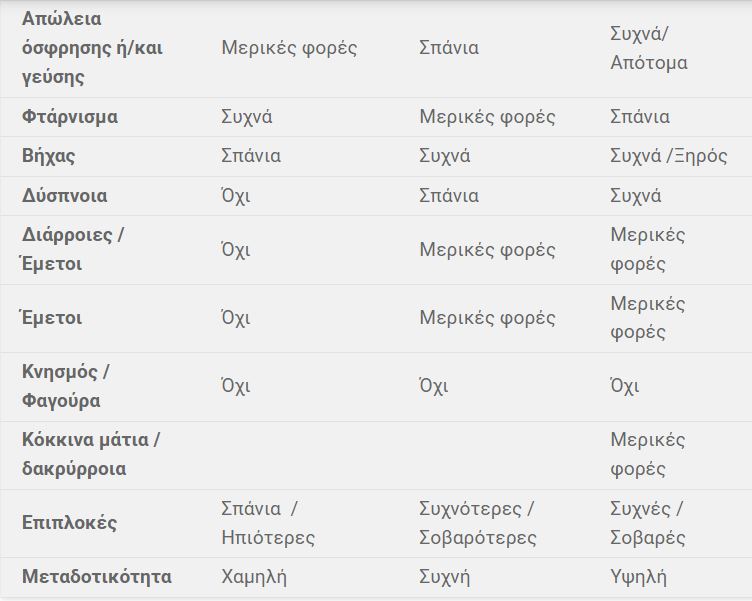752x601 pixels.
Task: Click the "Βήχας" row header
Action: 48,156
